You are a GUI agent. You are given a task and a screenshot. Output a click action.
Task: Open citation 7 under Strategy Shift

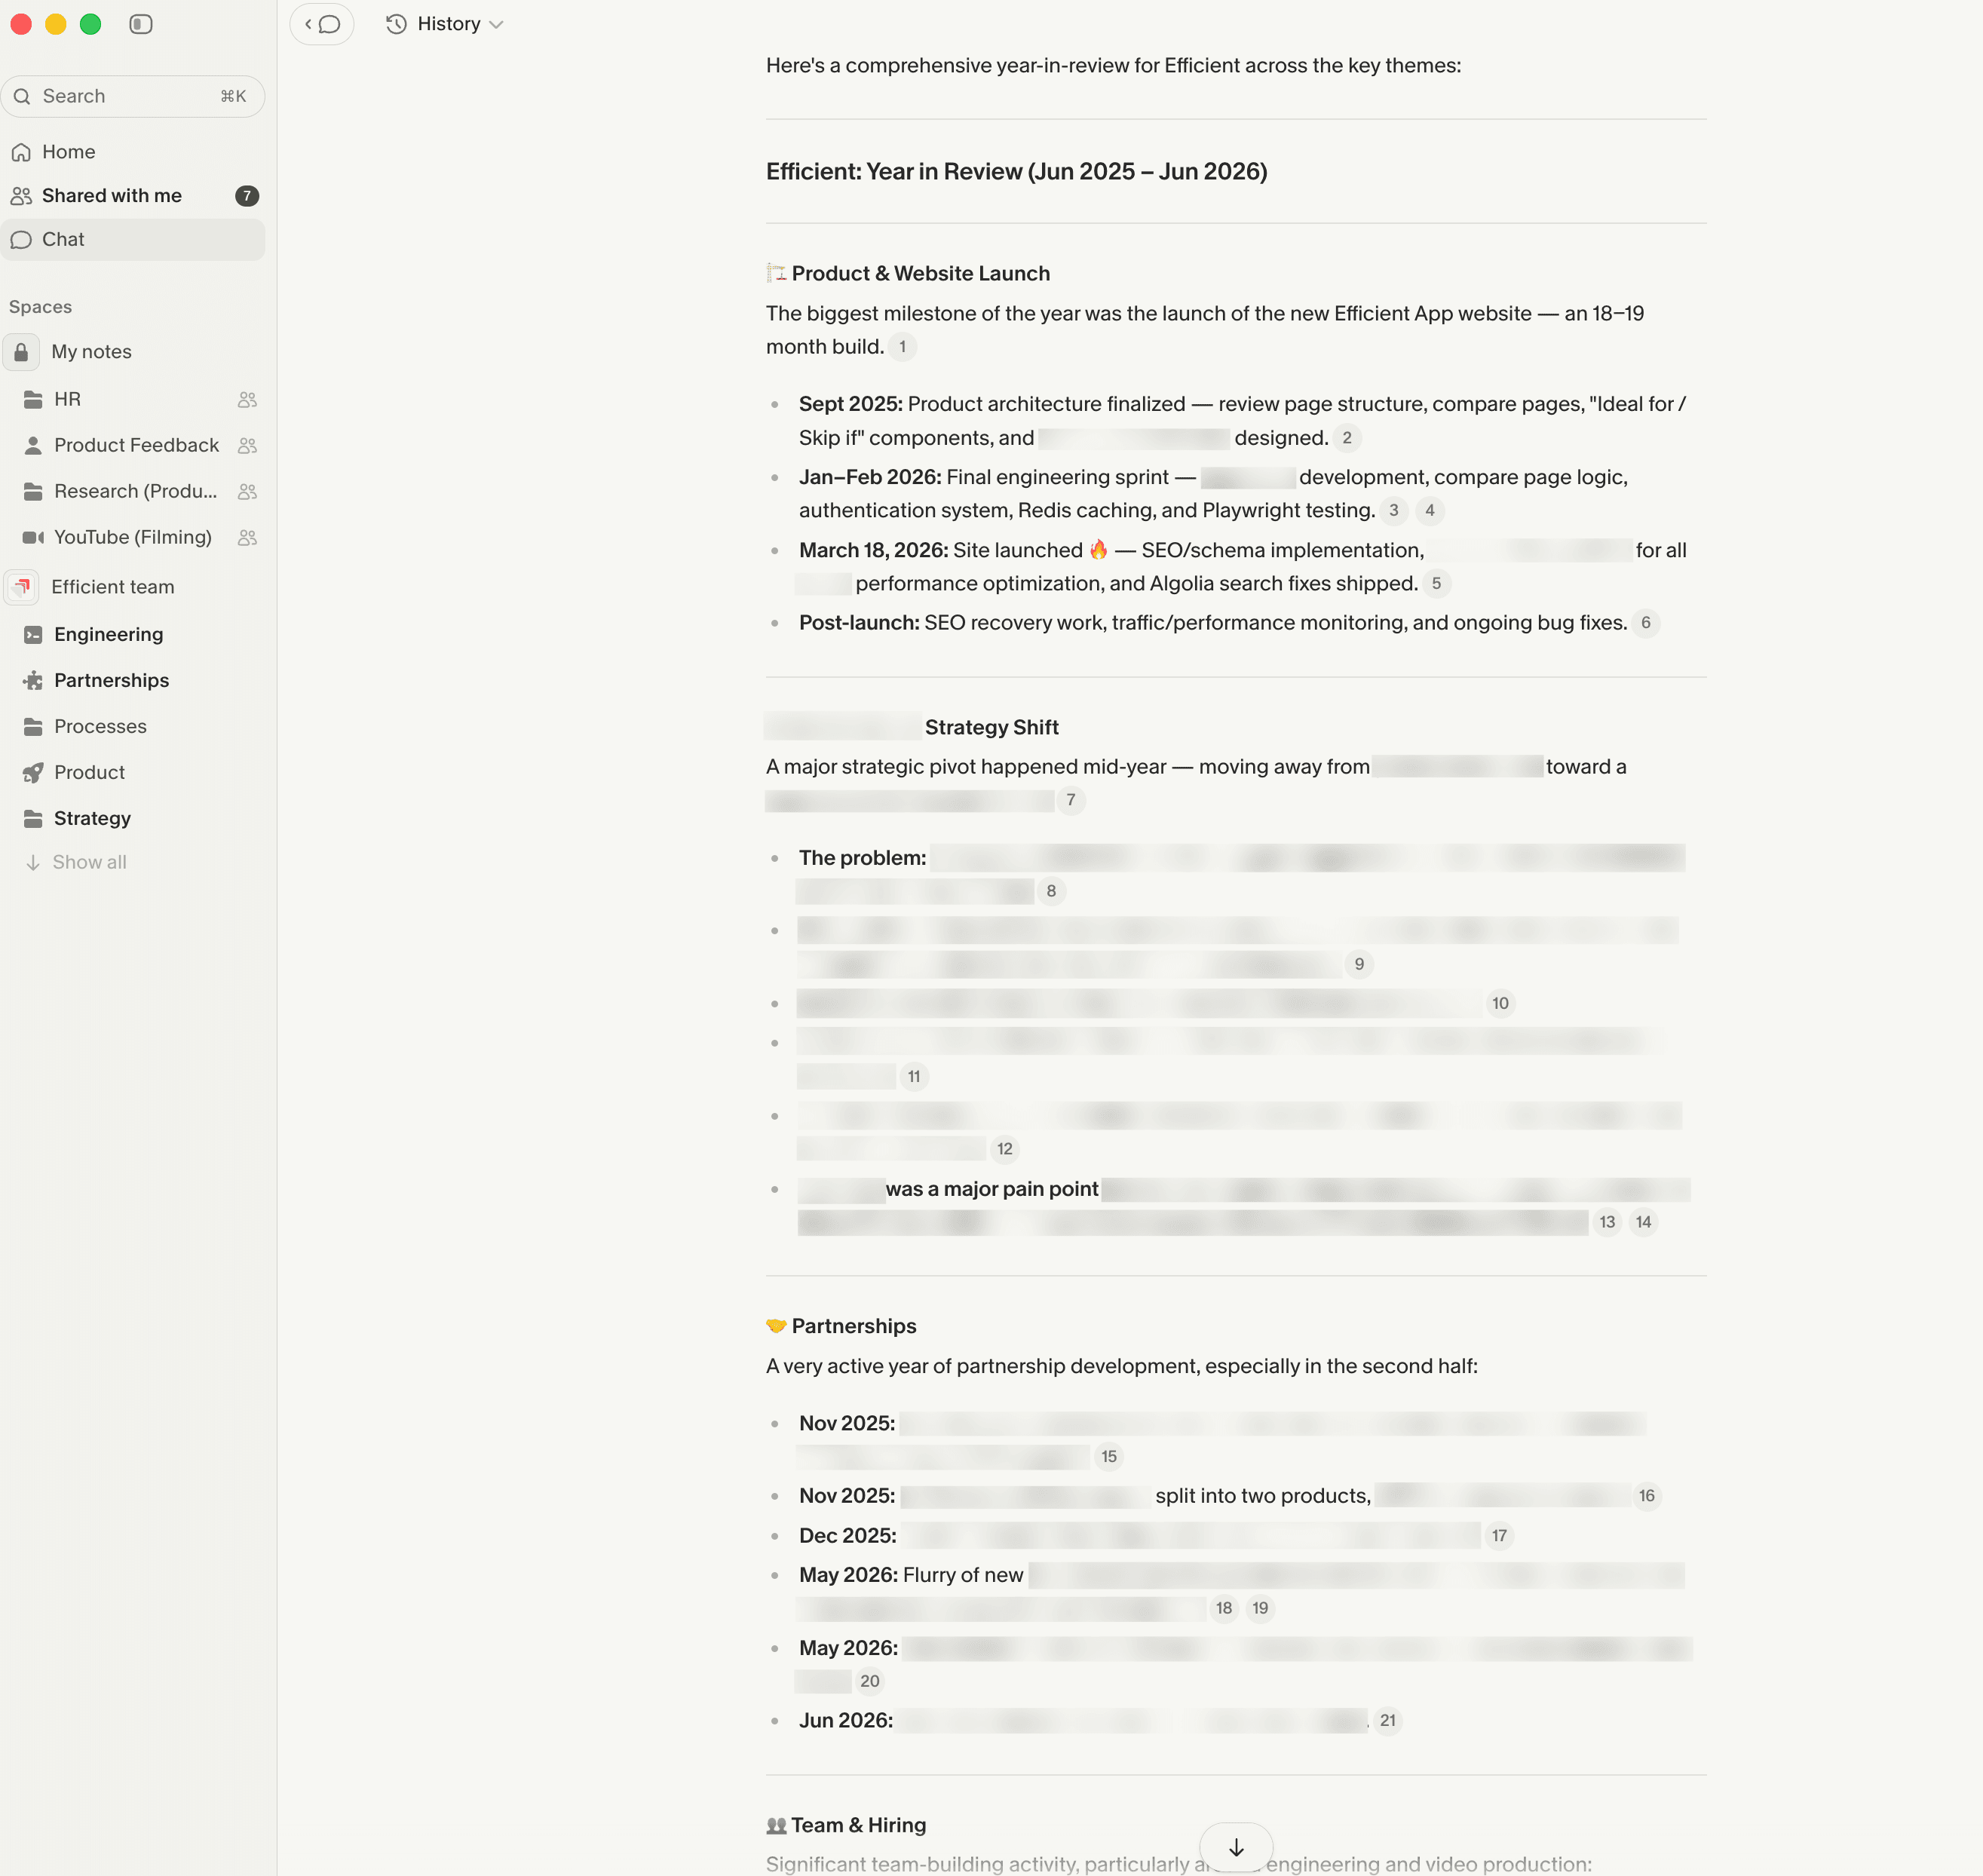coord(1071,800)
